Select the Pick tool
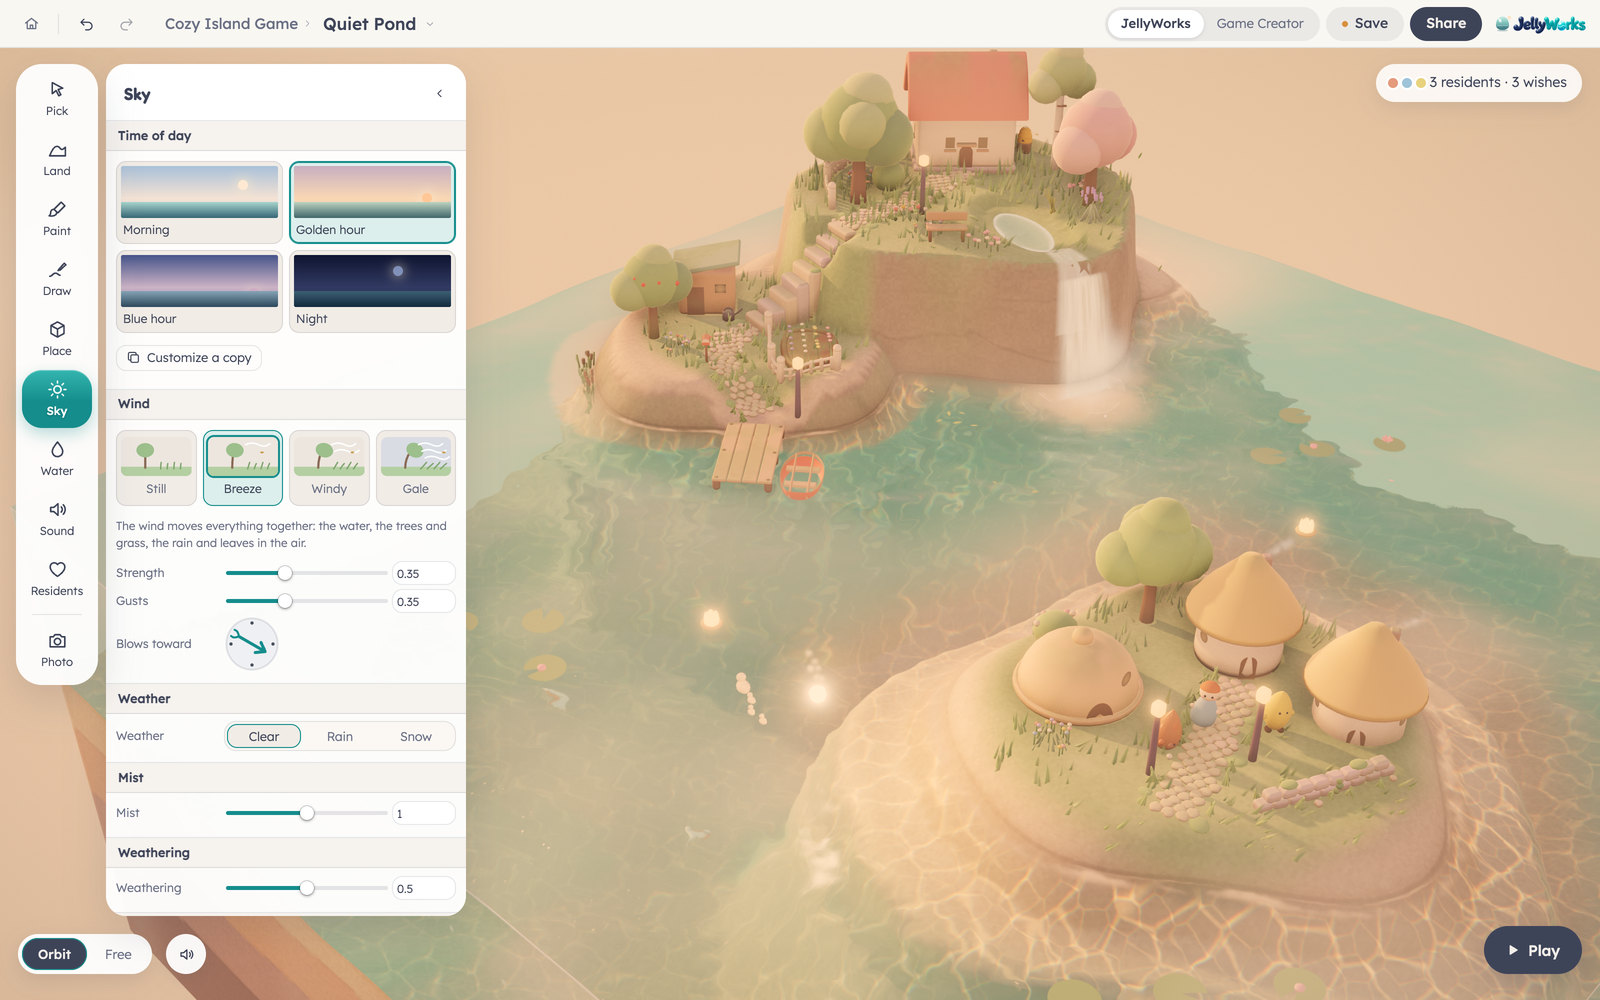The image size is (1600, 1000). click(x=57, y=99)
